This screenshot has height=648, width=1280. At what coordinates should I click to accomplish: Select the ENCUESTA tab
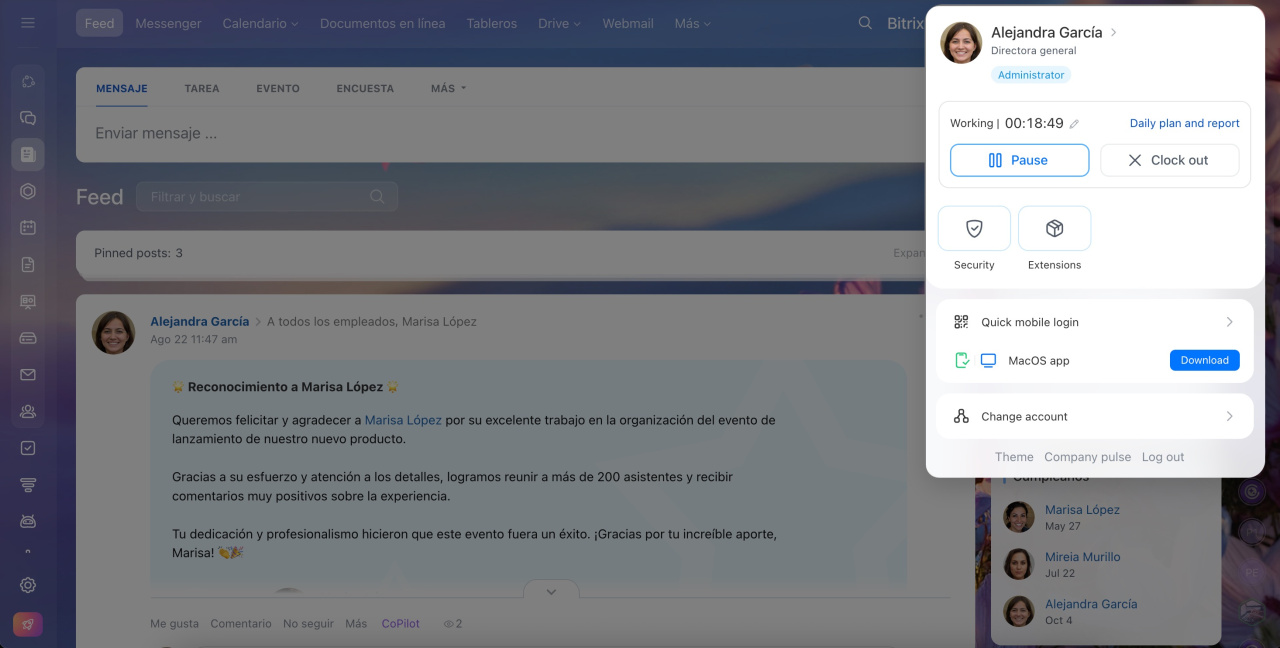[365, 88]
